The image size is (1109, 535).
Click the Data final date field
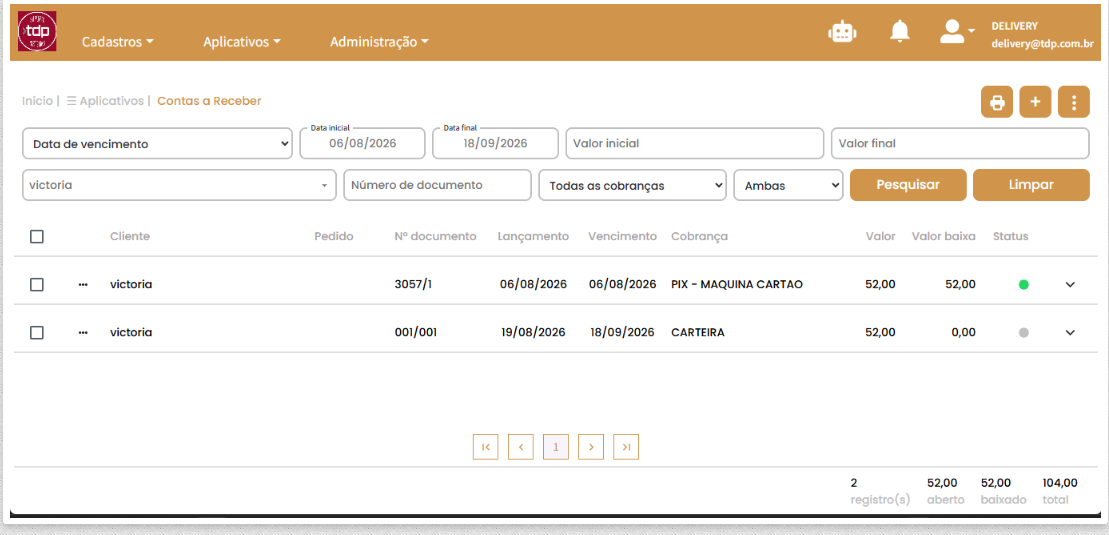point(495,144)
